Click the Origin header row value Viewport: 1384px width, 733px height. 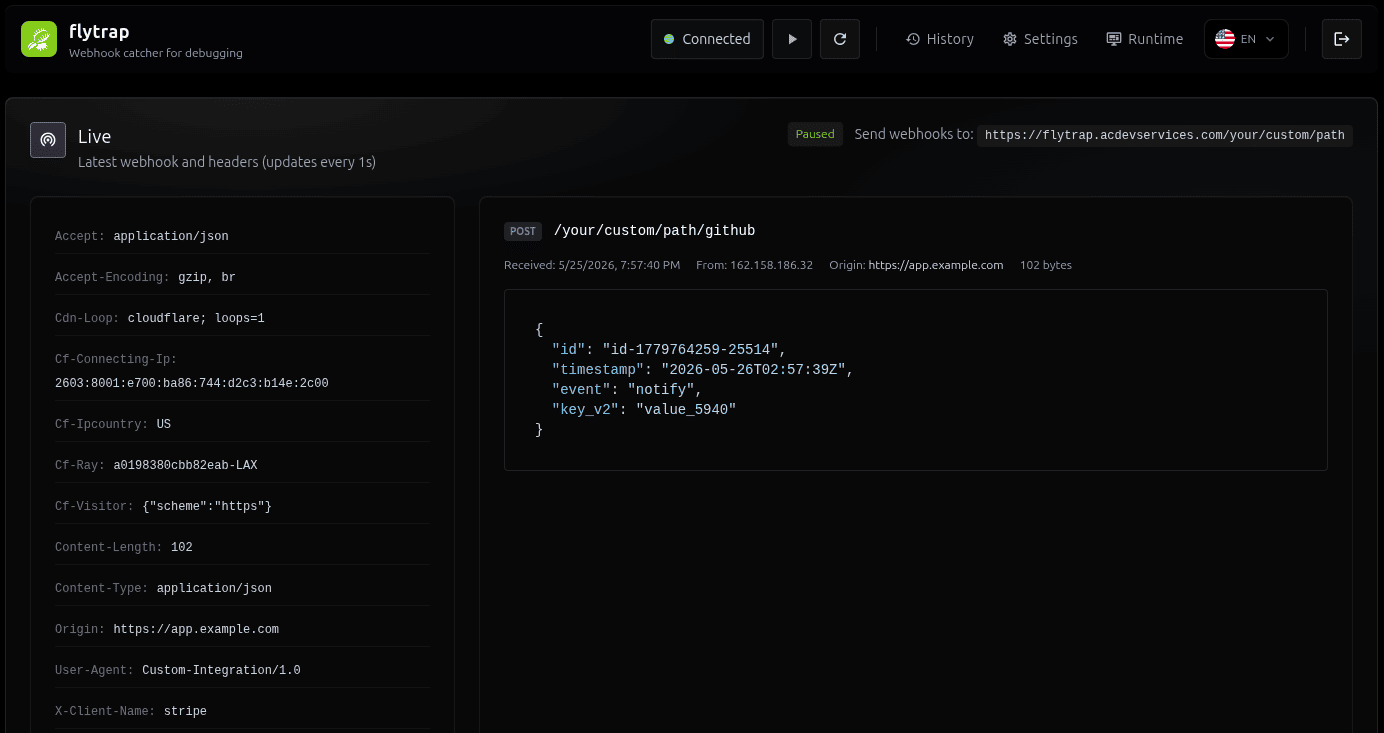coord(196,629)
